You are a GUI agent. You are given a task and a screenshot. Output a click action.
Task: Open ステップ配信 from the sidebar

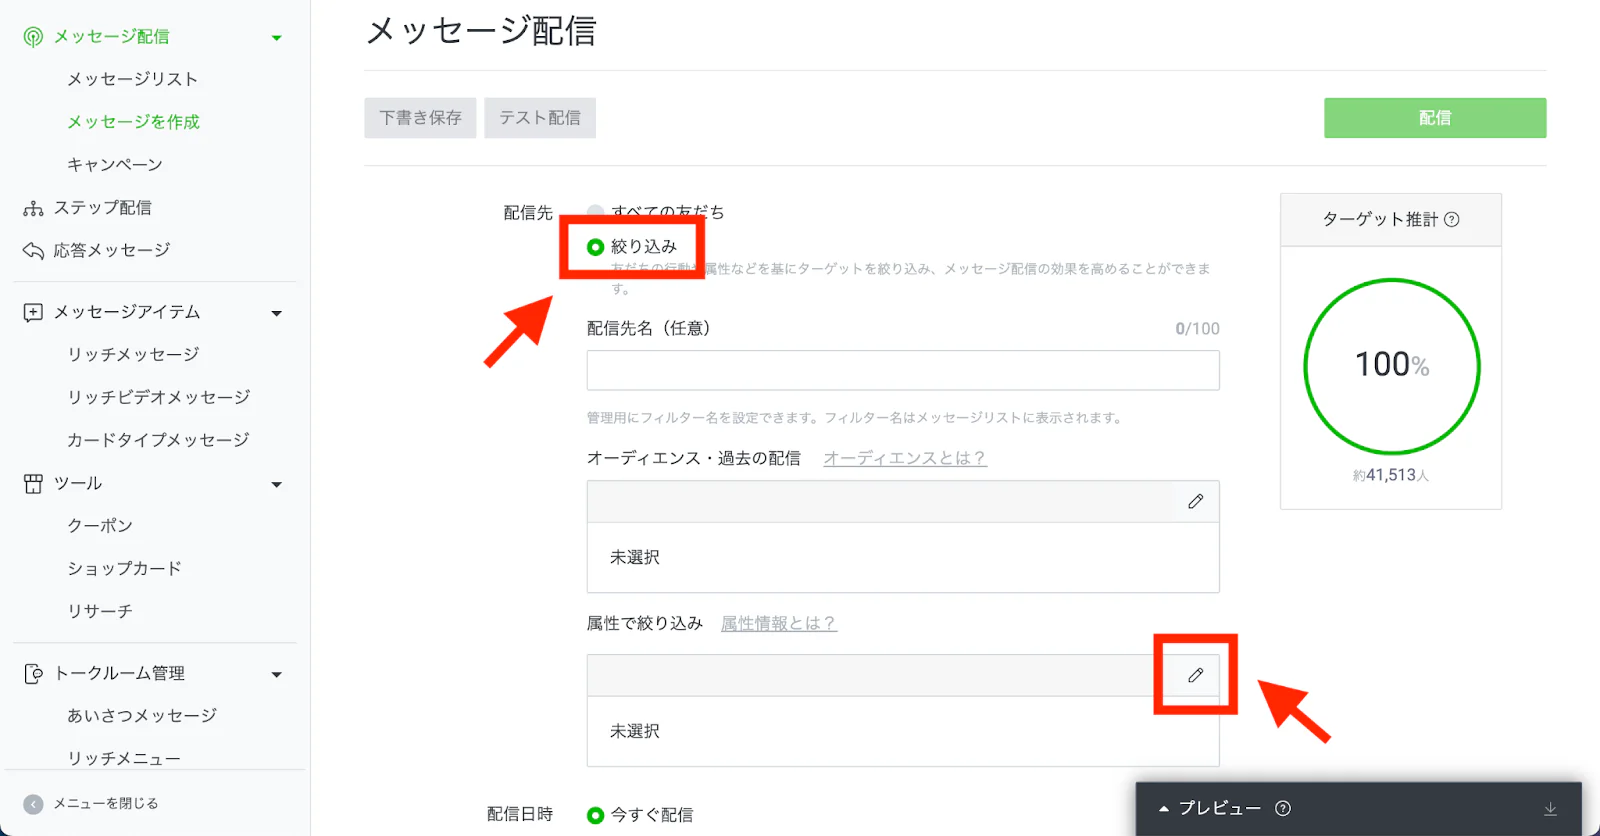click(x=102, y=208)
